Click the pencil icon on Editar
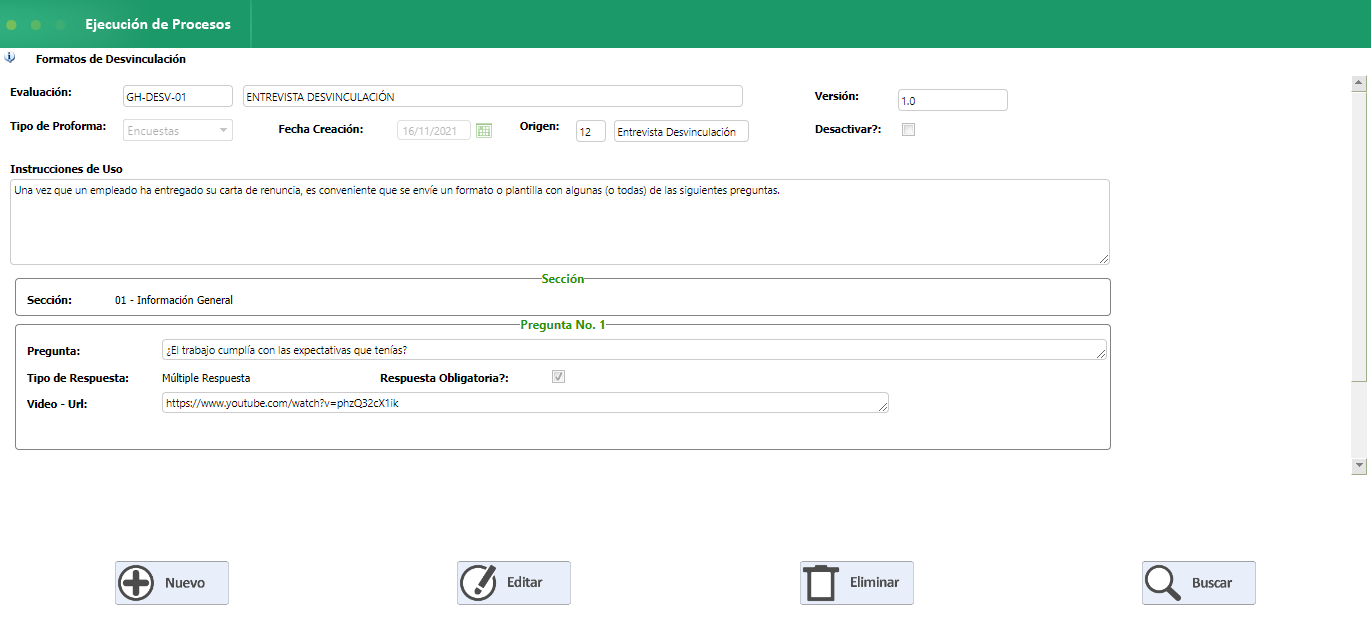 [478, 582]
